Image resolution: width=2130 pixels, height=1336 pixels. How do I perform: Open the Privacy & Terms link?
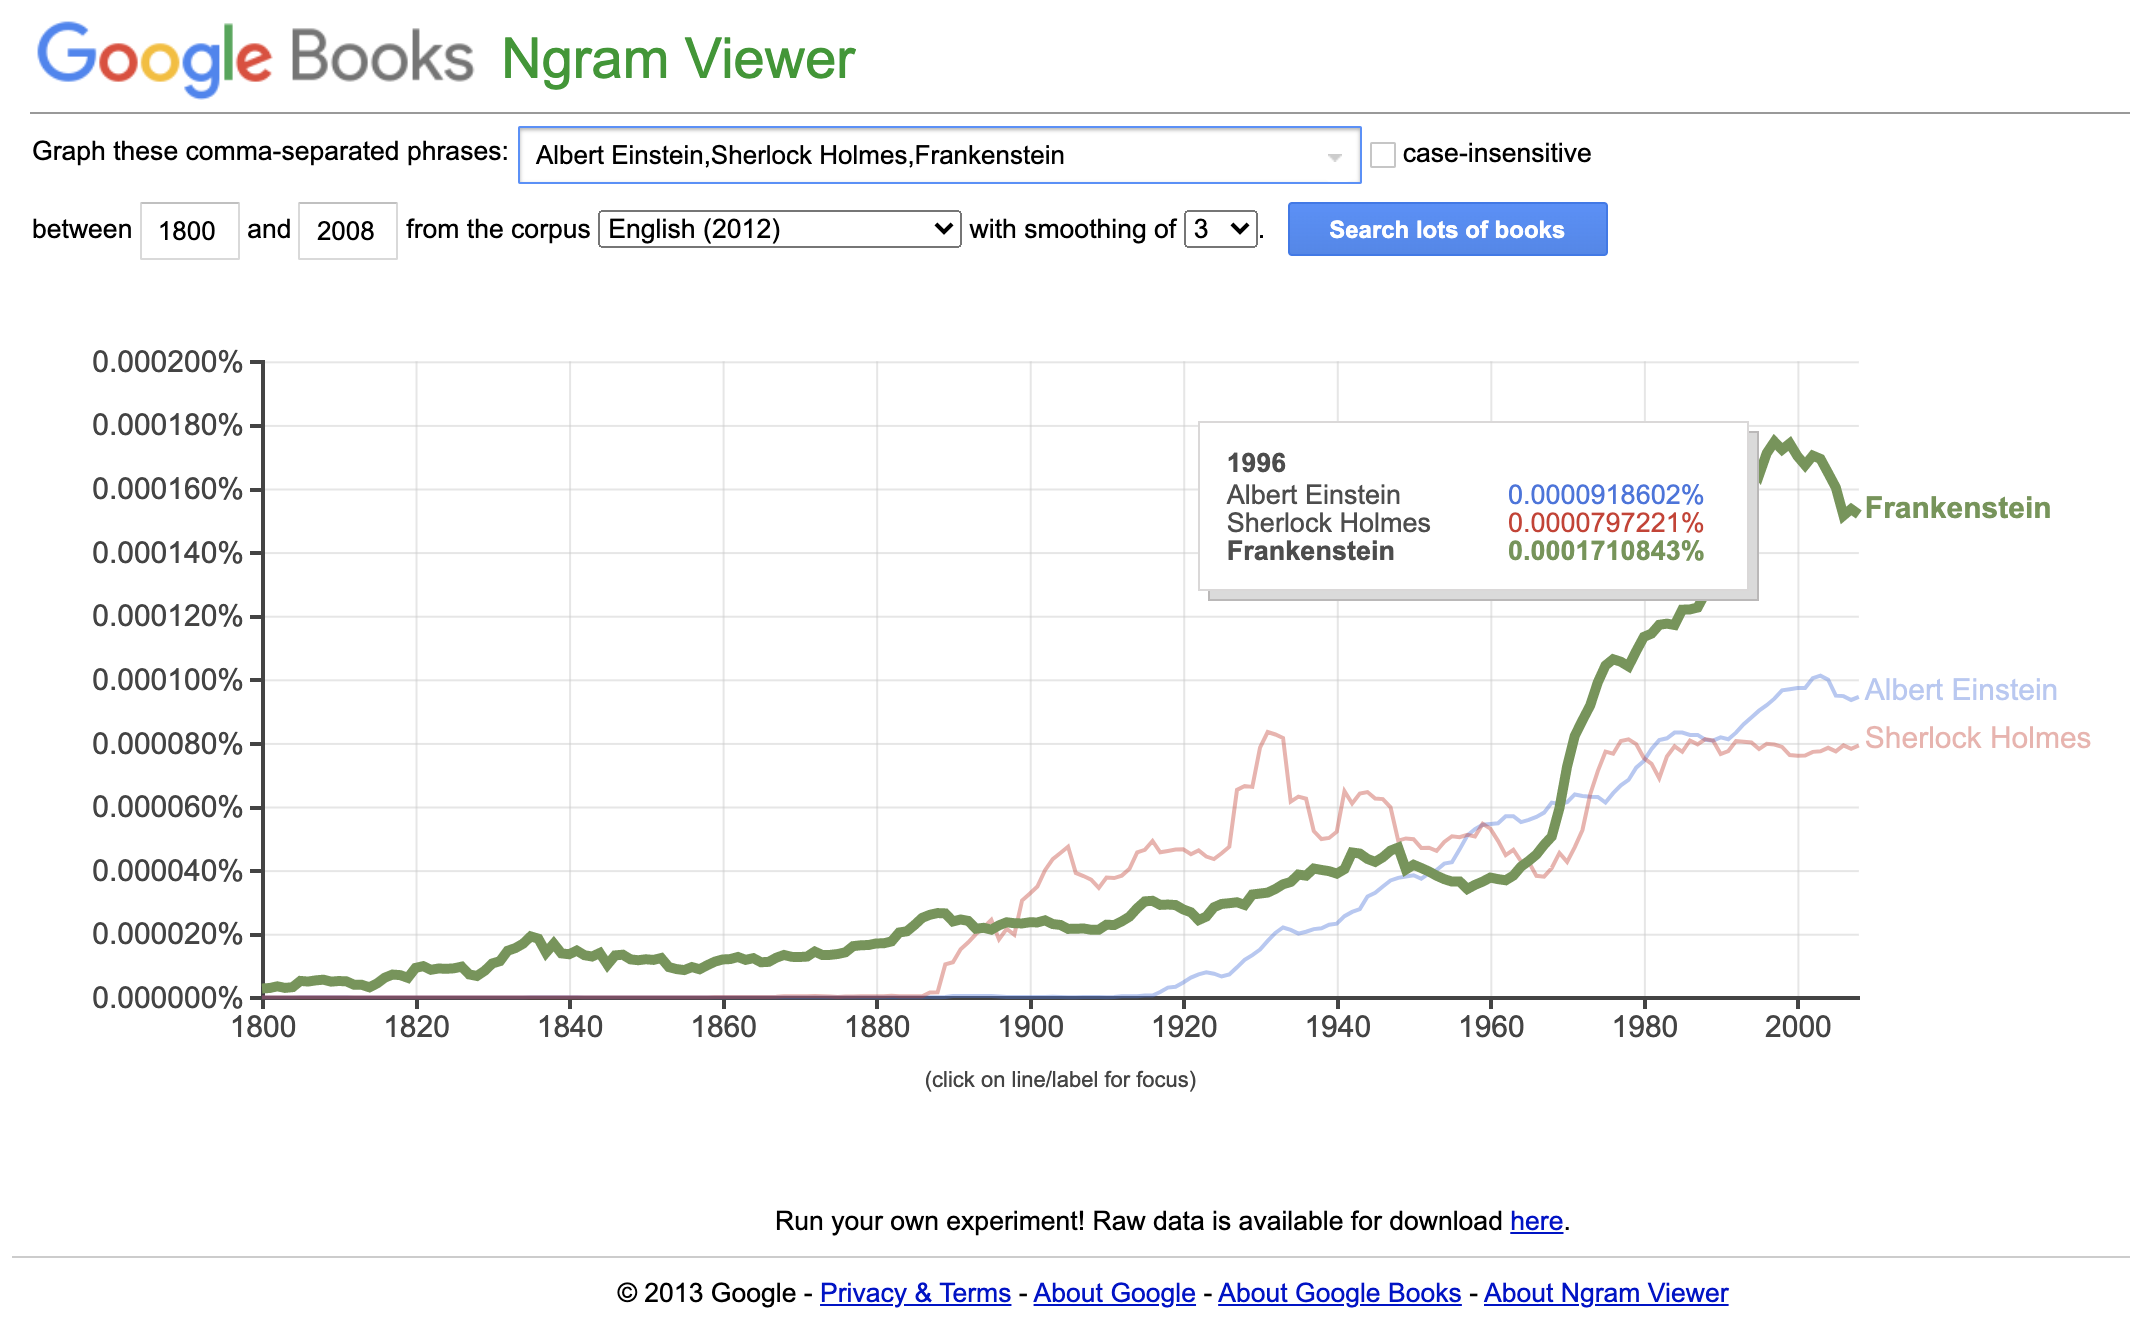pyautogui.click(x=915, y=1293)
